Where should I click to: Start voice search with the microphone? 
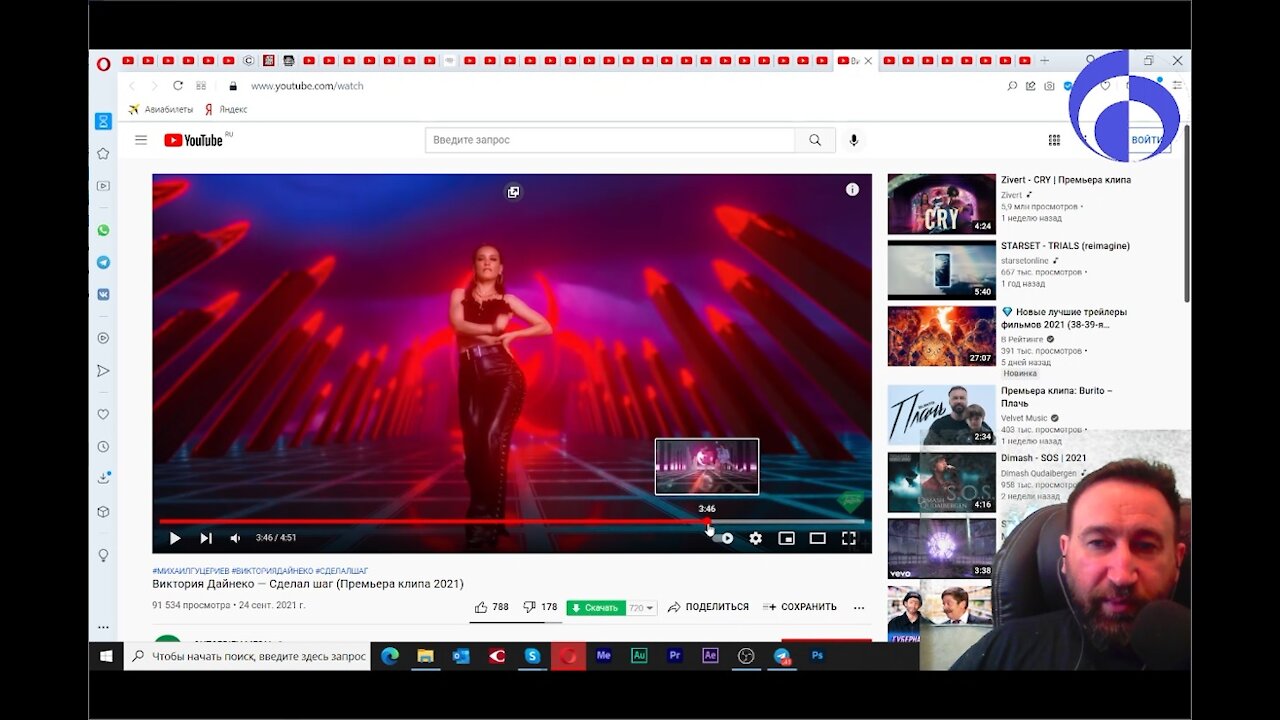point(854,140)
